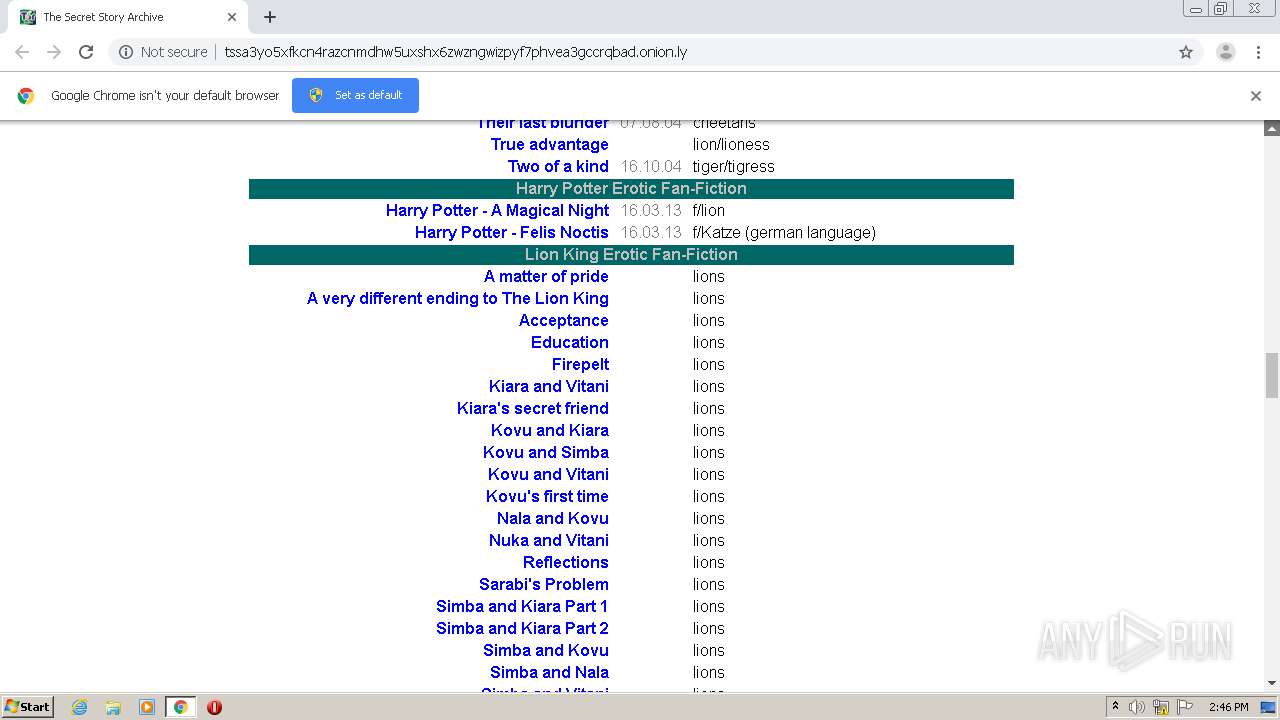Launch Internet Explorer from the taskbar
This screenshot has width=1280, height=720.
click(x=80, y=707)
